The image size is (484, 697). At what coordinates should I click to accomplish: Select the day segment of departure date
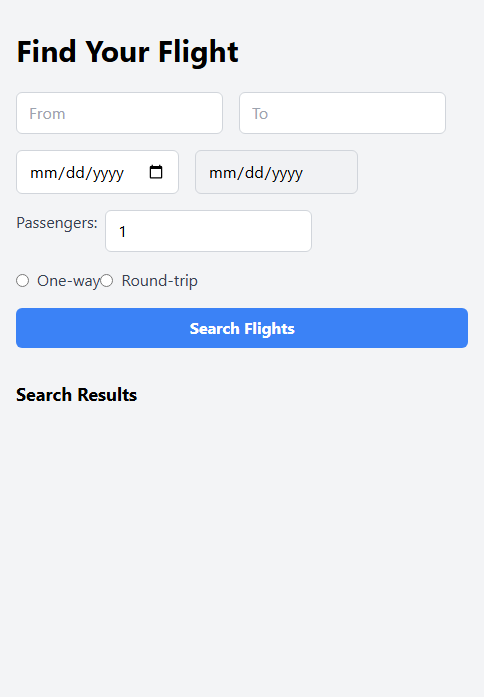[x=76, y=172]
